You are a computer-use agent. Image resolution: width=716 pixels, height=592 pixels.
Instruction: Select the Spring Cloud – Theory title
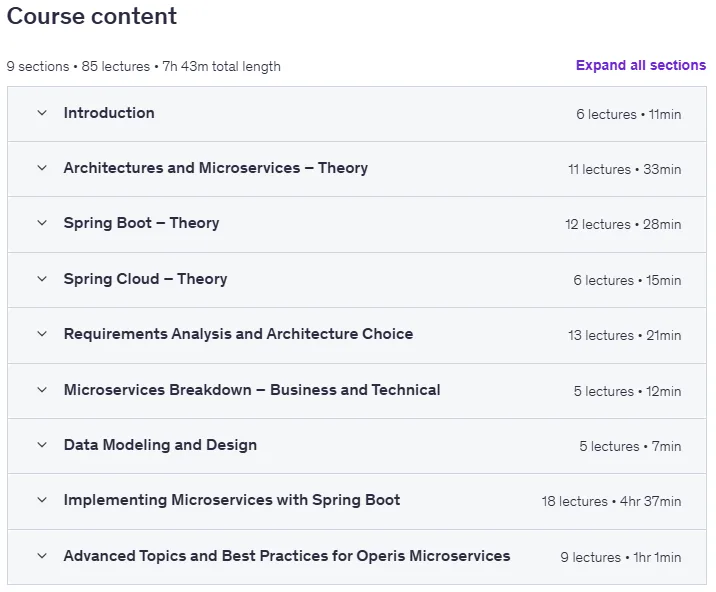click(x=145, y=279)
